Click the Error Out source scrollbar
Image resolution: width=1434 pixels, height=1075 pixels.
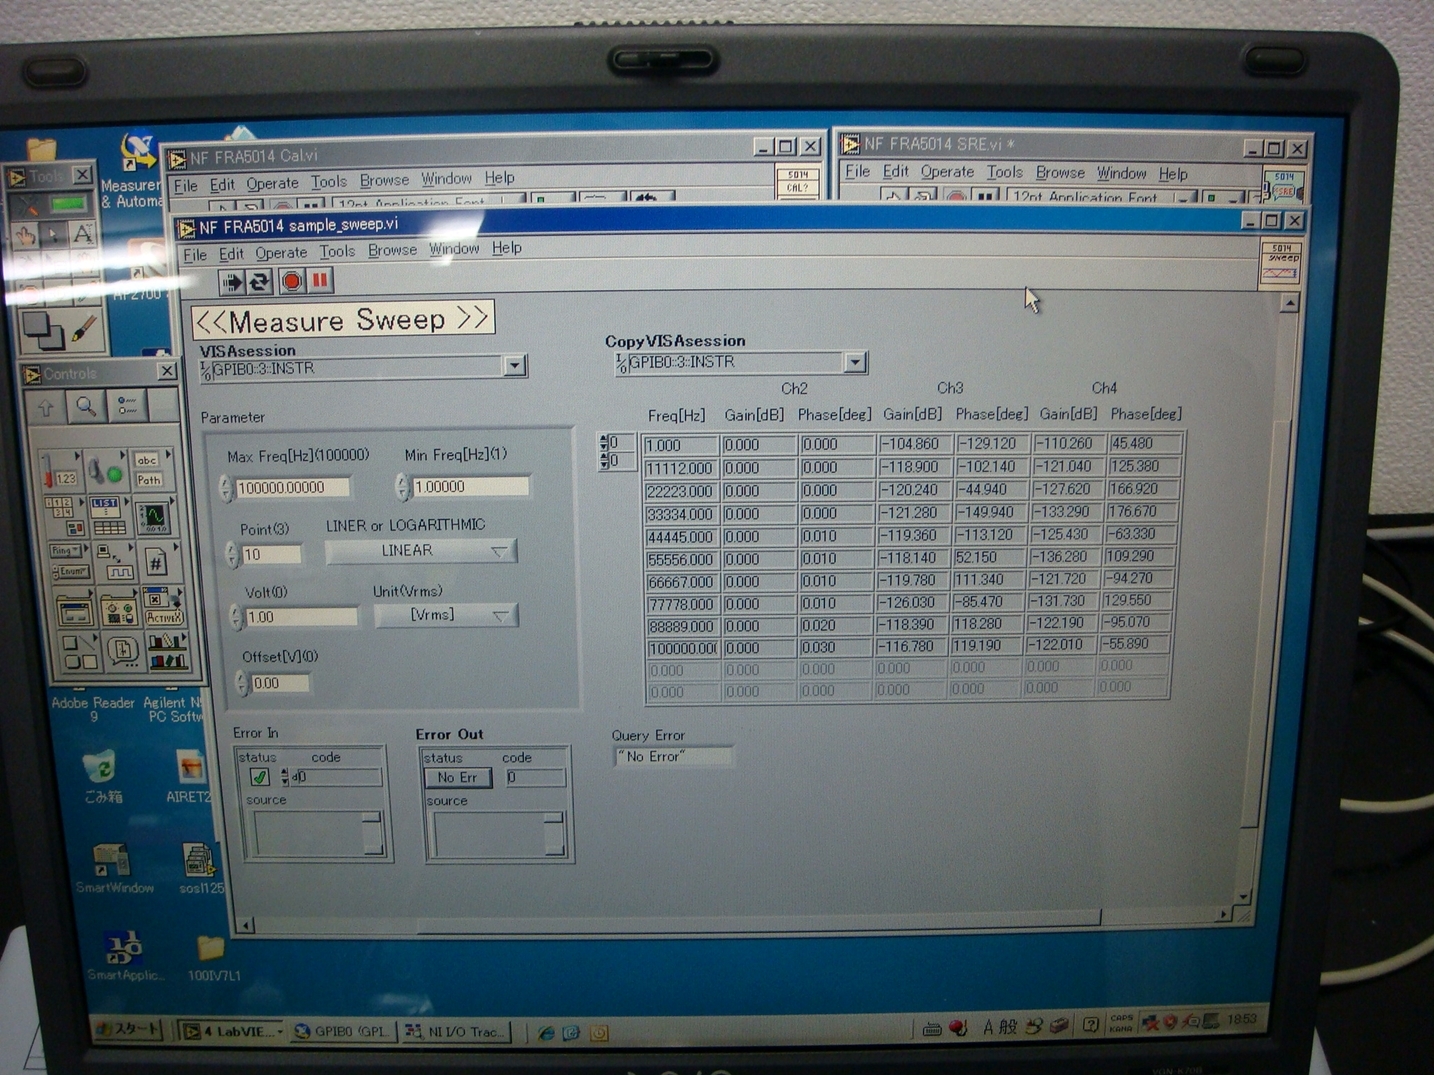click(x=554, y=834)
